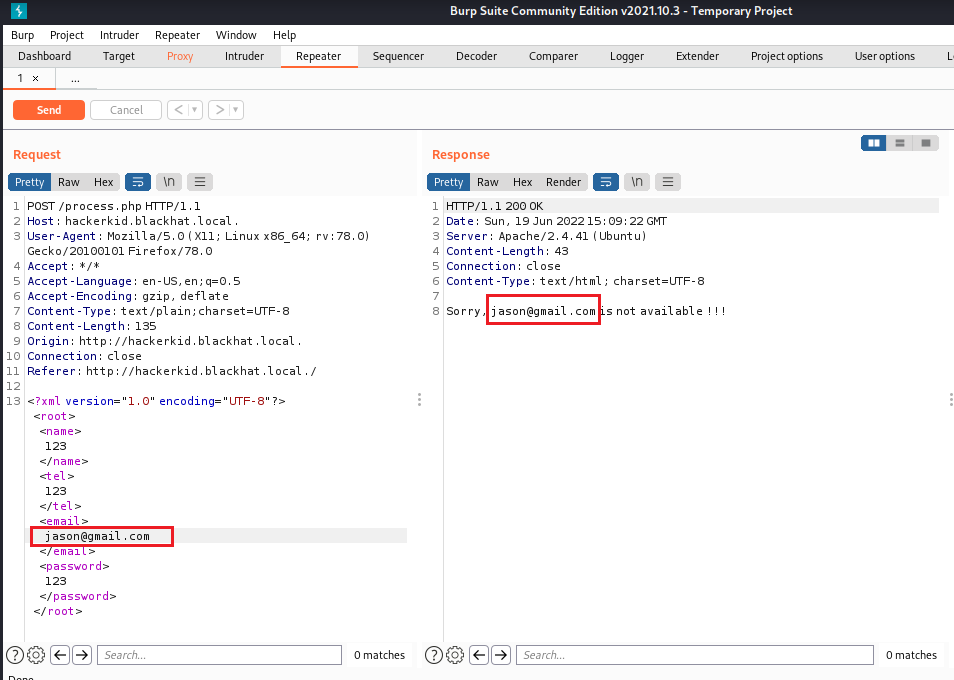
Task: Send the request
Action: click(x=49, y=110)
